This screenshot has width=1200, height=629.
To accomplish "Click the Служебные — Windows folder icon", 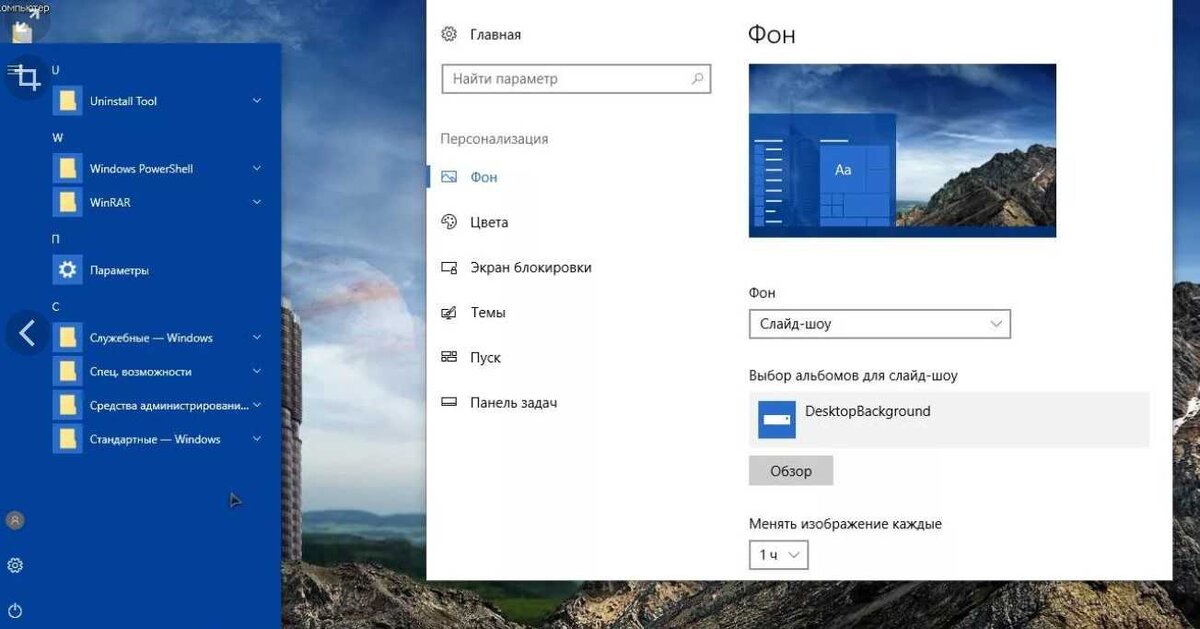I will click(x=67, y=338).
